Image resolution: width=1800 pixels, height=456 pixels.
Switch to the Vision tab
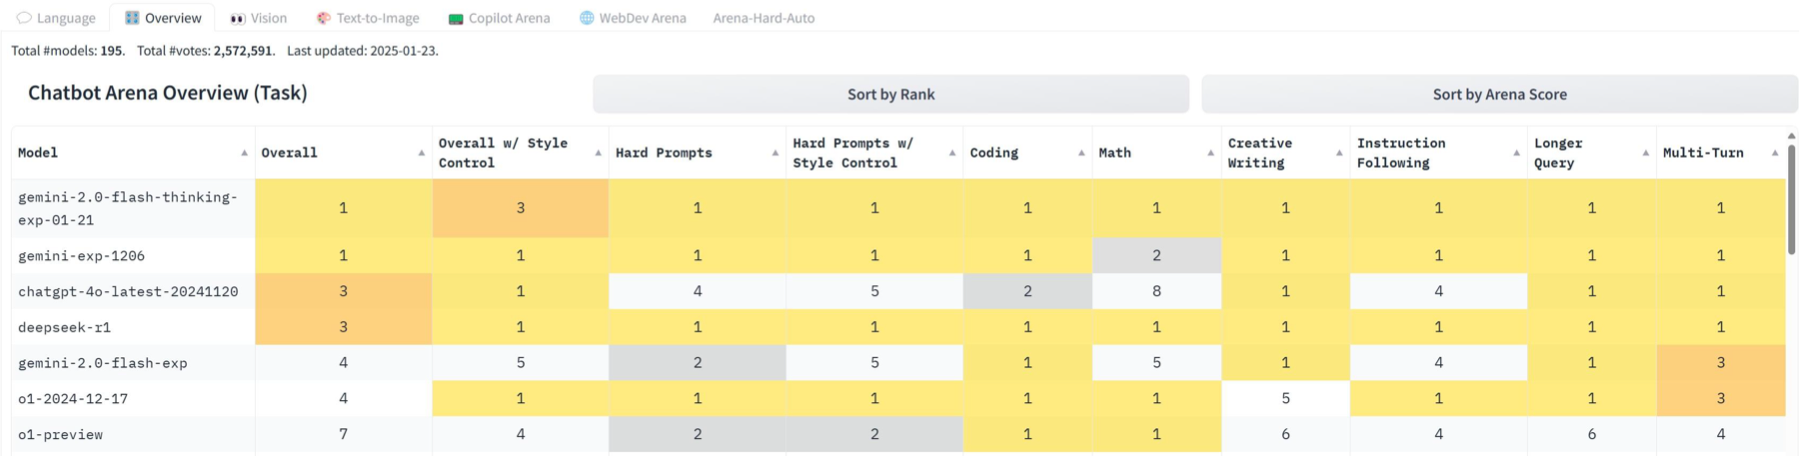268,18
